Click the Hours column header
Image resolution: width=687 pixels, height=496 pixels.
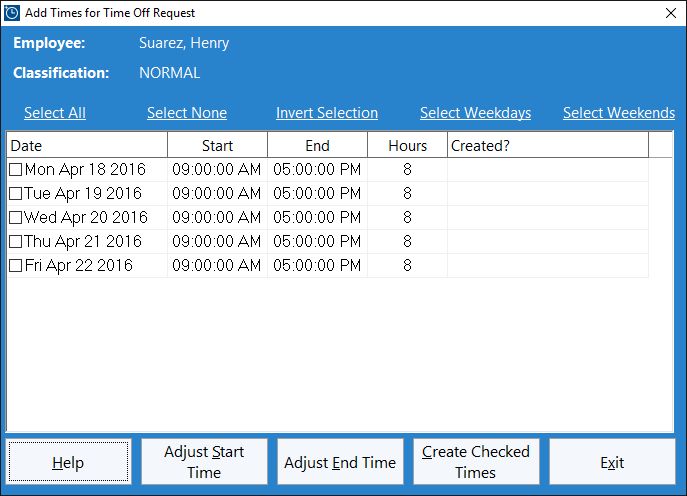[407, 145]
